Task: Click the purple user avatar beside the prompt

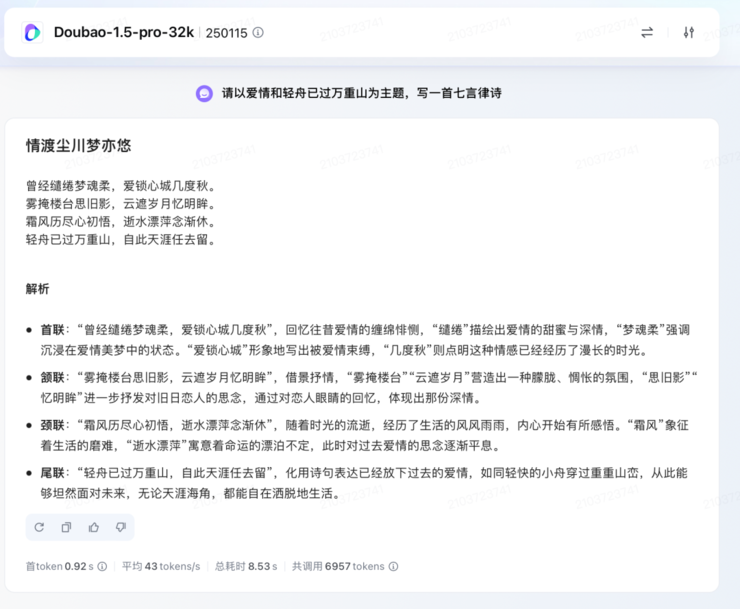Action: click(x=204, y=93)
